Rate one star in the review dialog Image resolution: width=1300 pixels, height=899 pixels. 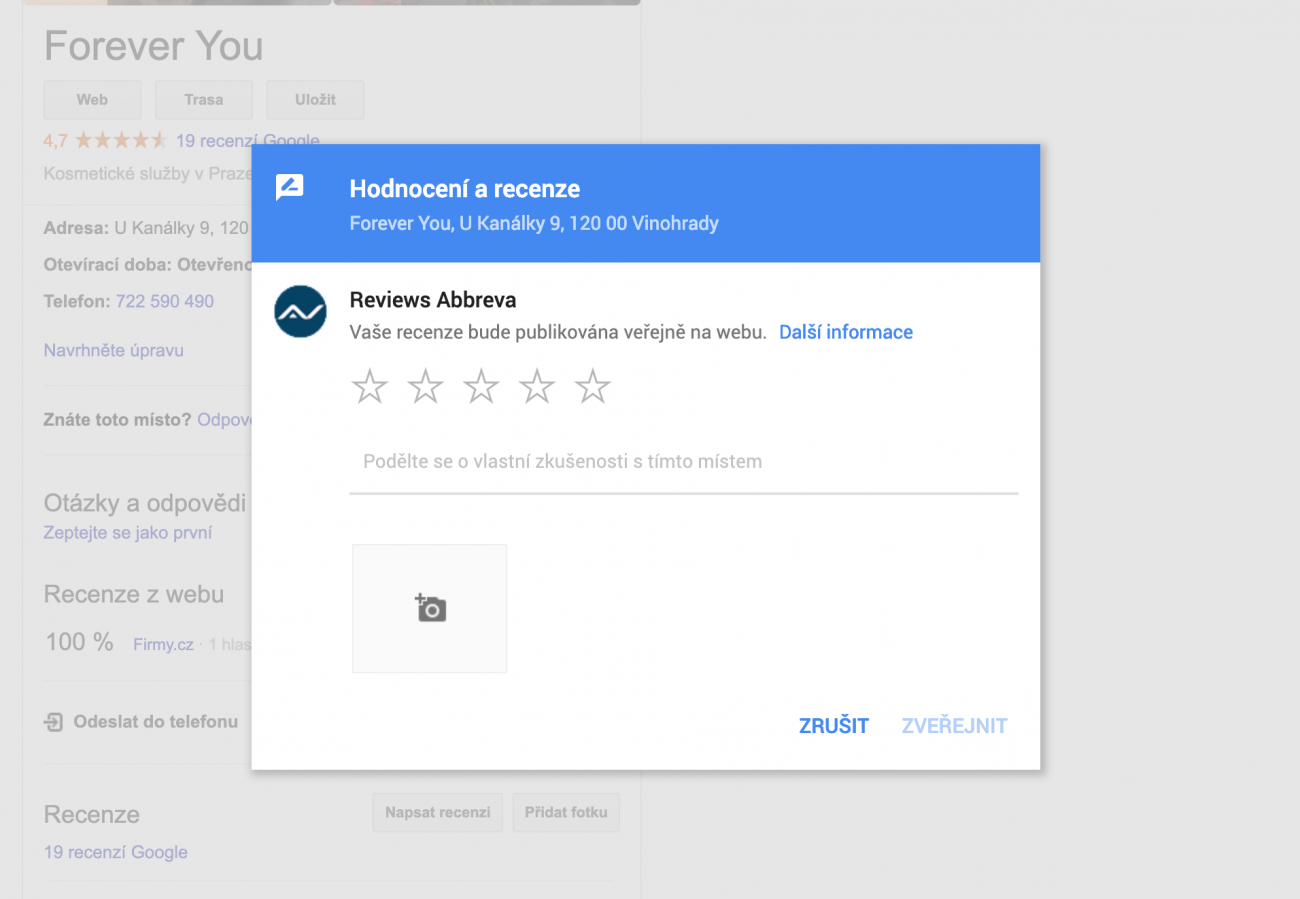(370, 386)
